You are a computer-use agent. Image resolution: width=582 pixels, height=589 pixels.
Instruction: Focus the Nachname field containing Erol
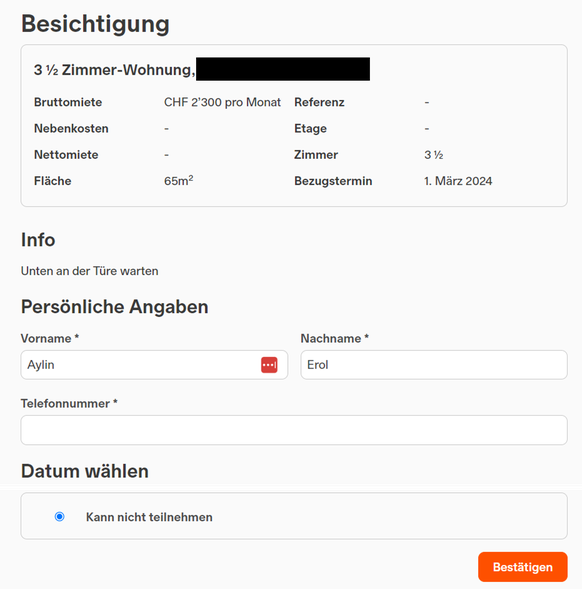pos(434,365)
